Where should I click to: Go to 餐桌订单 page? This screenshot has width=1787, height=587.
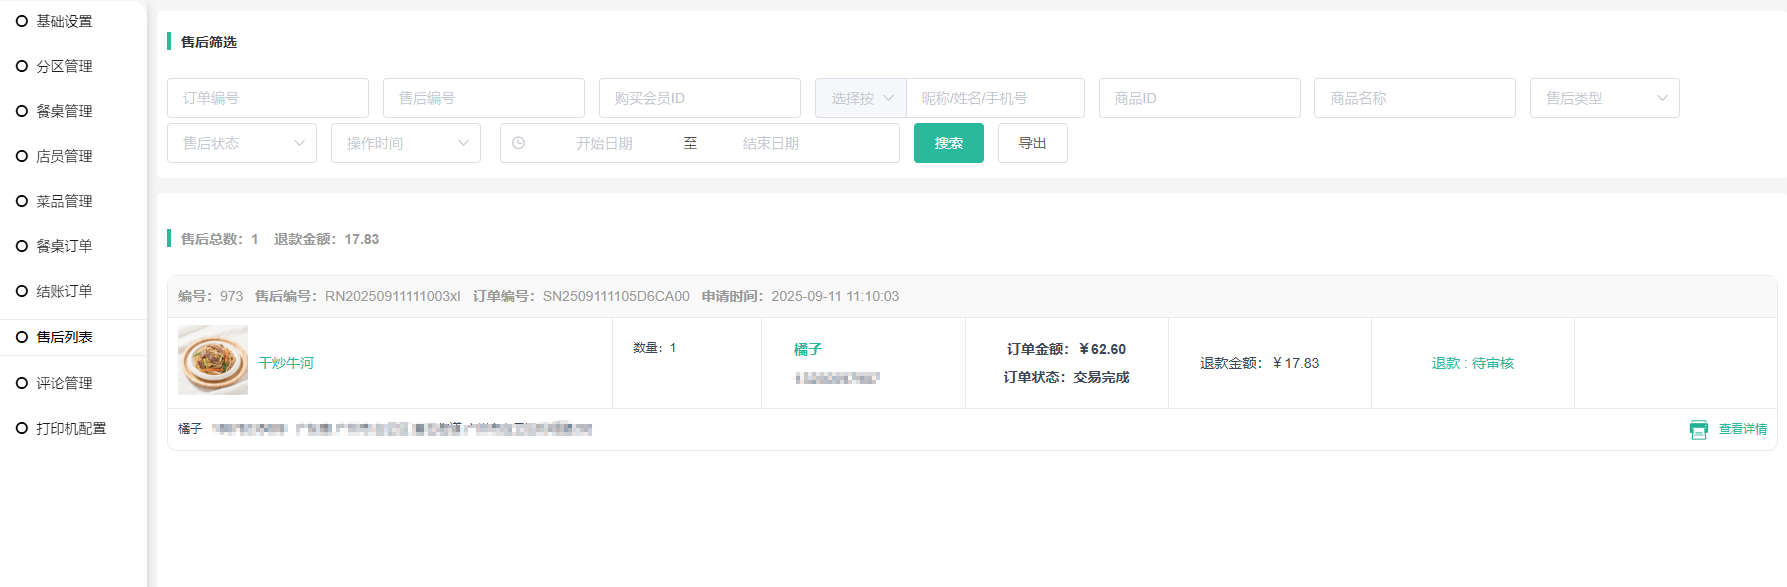coord(64,246)
